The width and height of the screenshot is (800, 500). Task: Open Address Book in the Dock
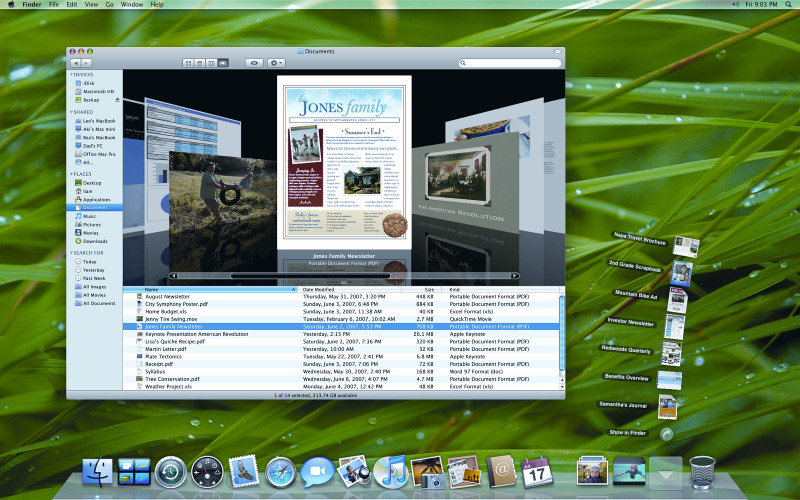pos(501,471)
